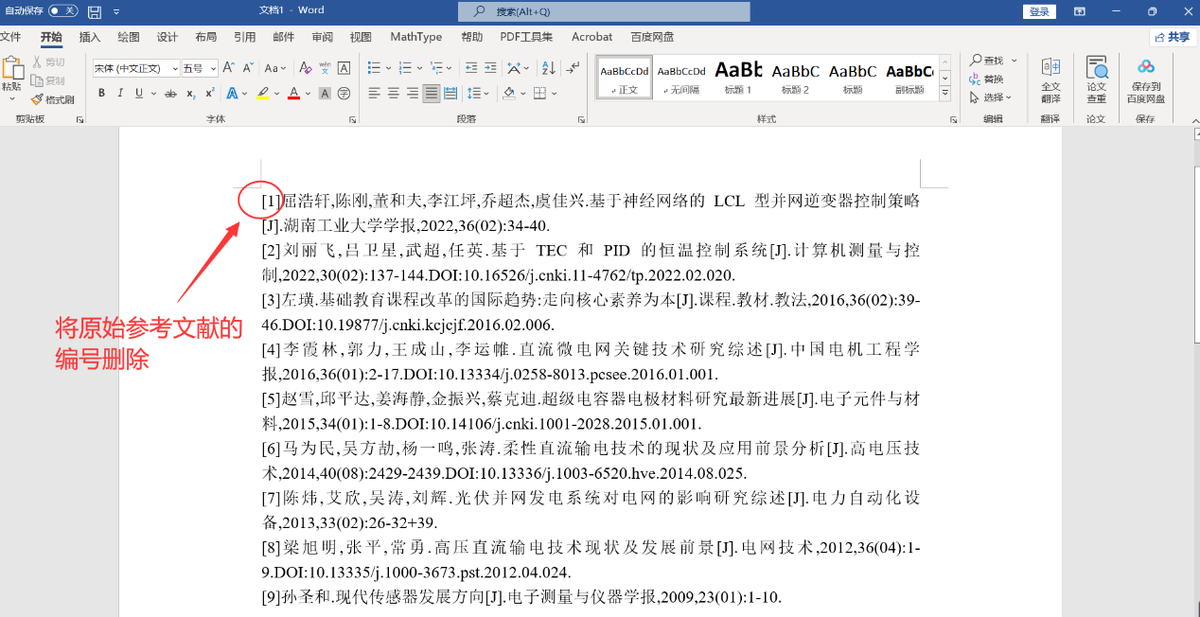Select the justify alignment icon
Viewport: 1200px width, 617px height.
pos(431,93)
